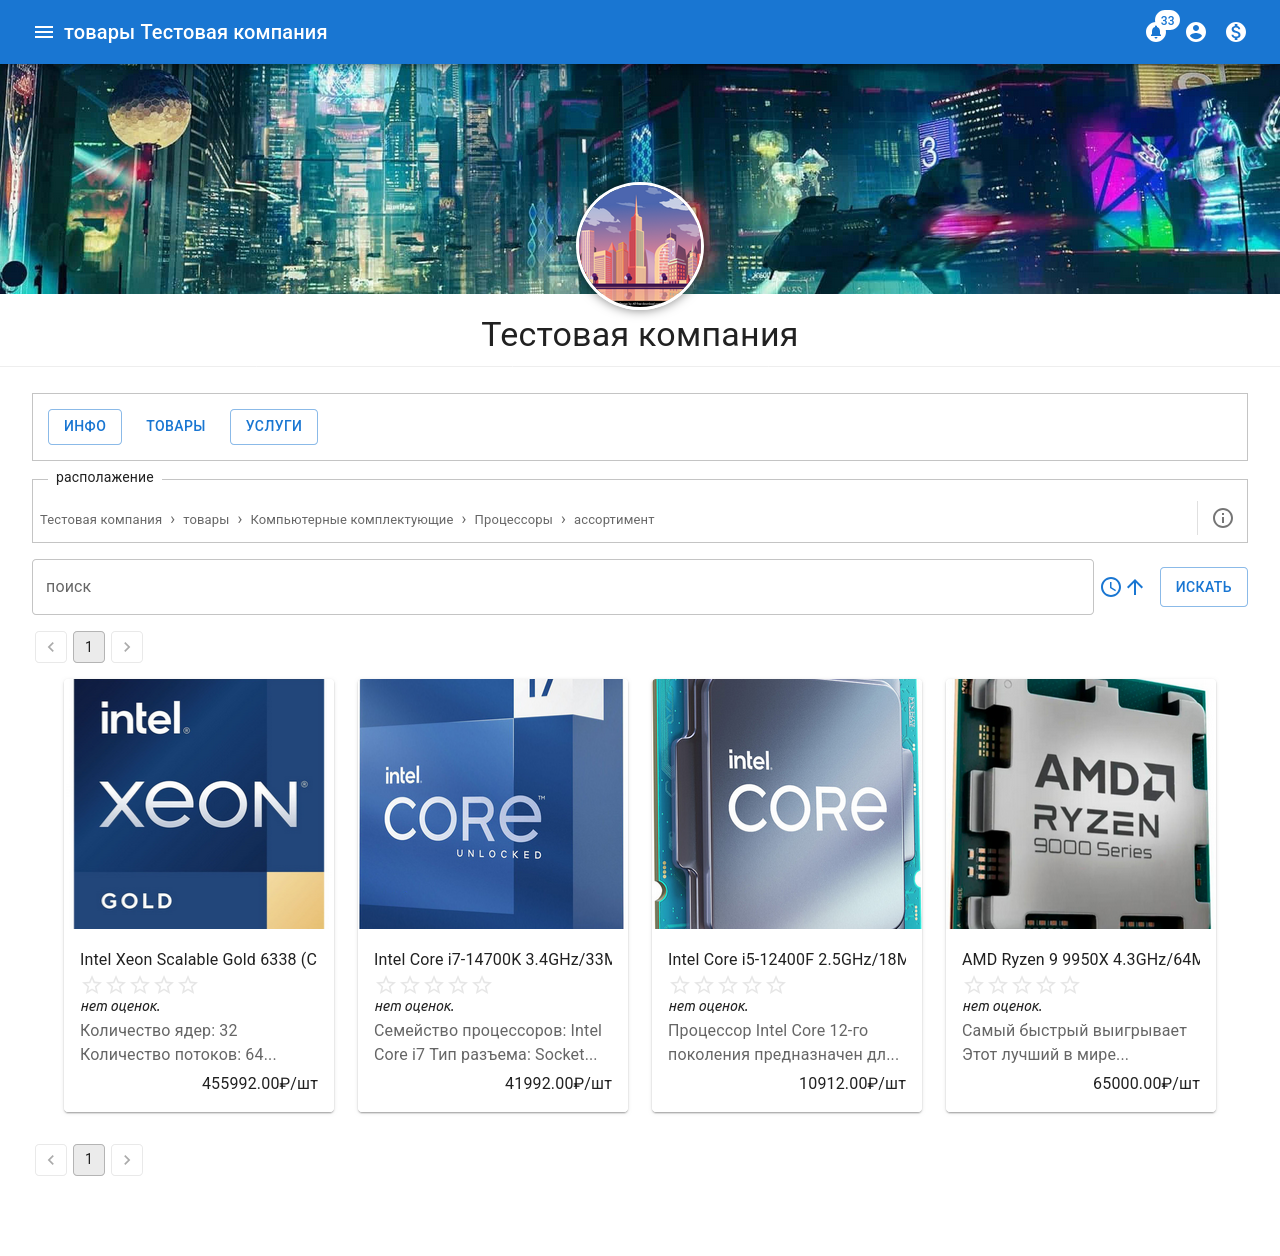Open notifications bell with 33 badge
The height and width of the screenshot is (1256, 1280).
coord(1156,32)
